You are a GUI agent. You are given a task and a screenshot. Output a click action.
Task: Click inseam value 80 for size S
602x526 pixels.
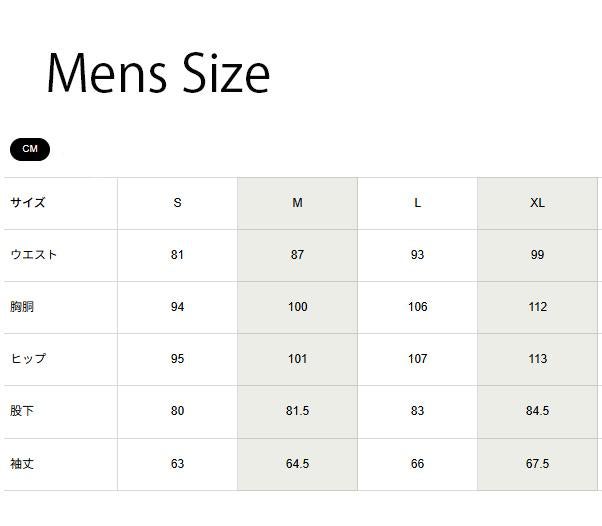(x=177, y=411)
